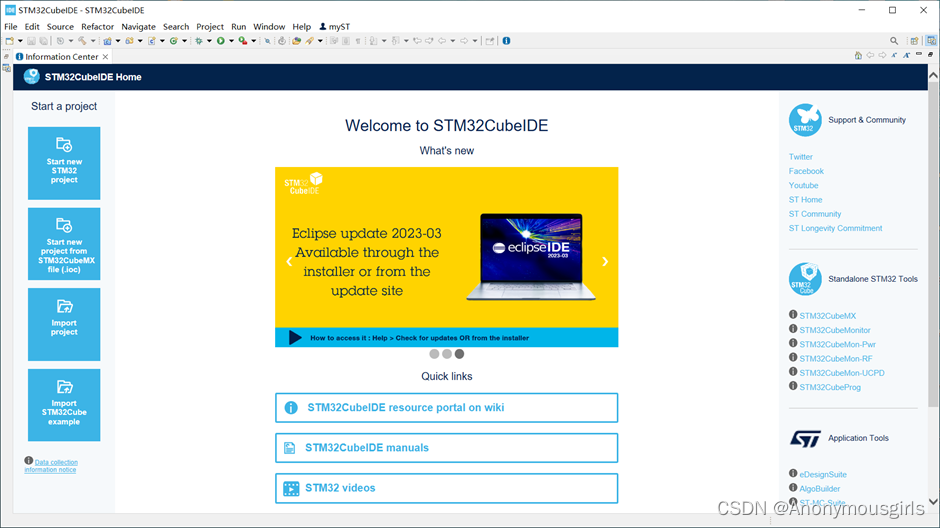Open the Navigate menu
The width and height of the screenshot is (940, 528).
138,26
